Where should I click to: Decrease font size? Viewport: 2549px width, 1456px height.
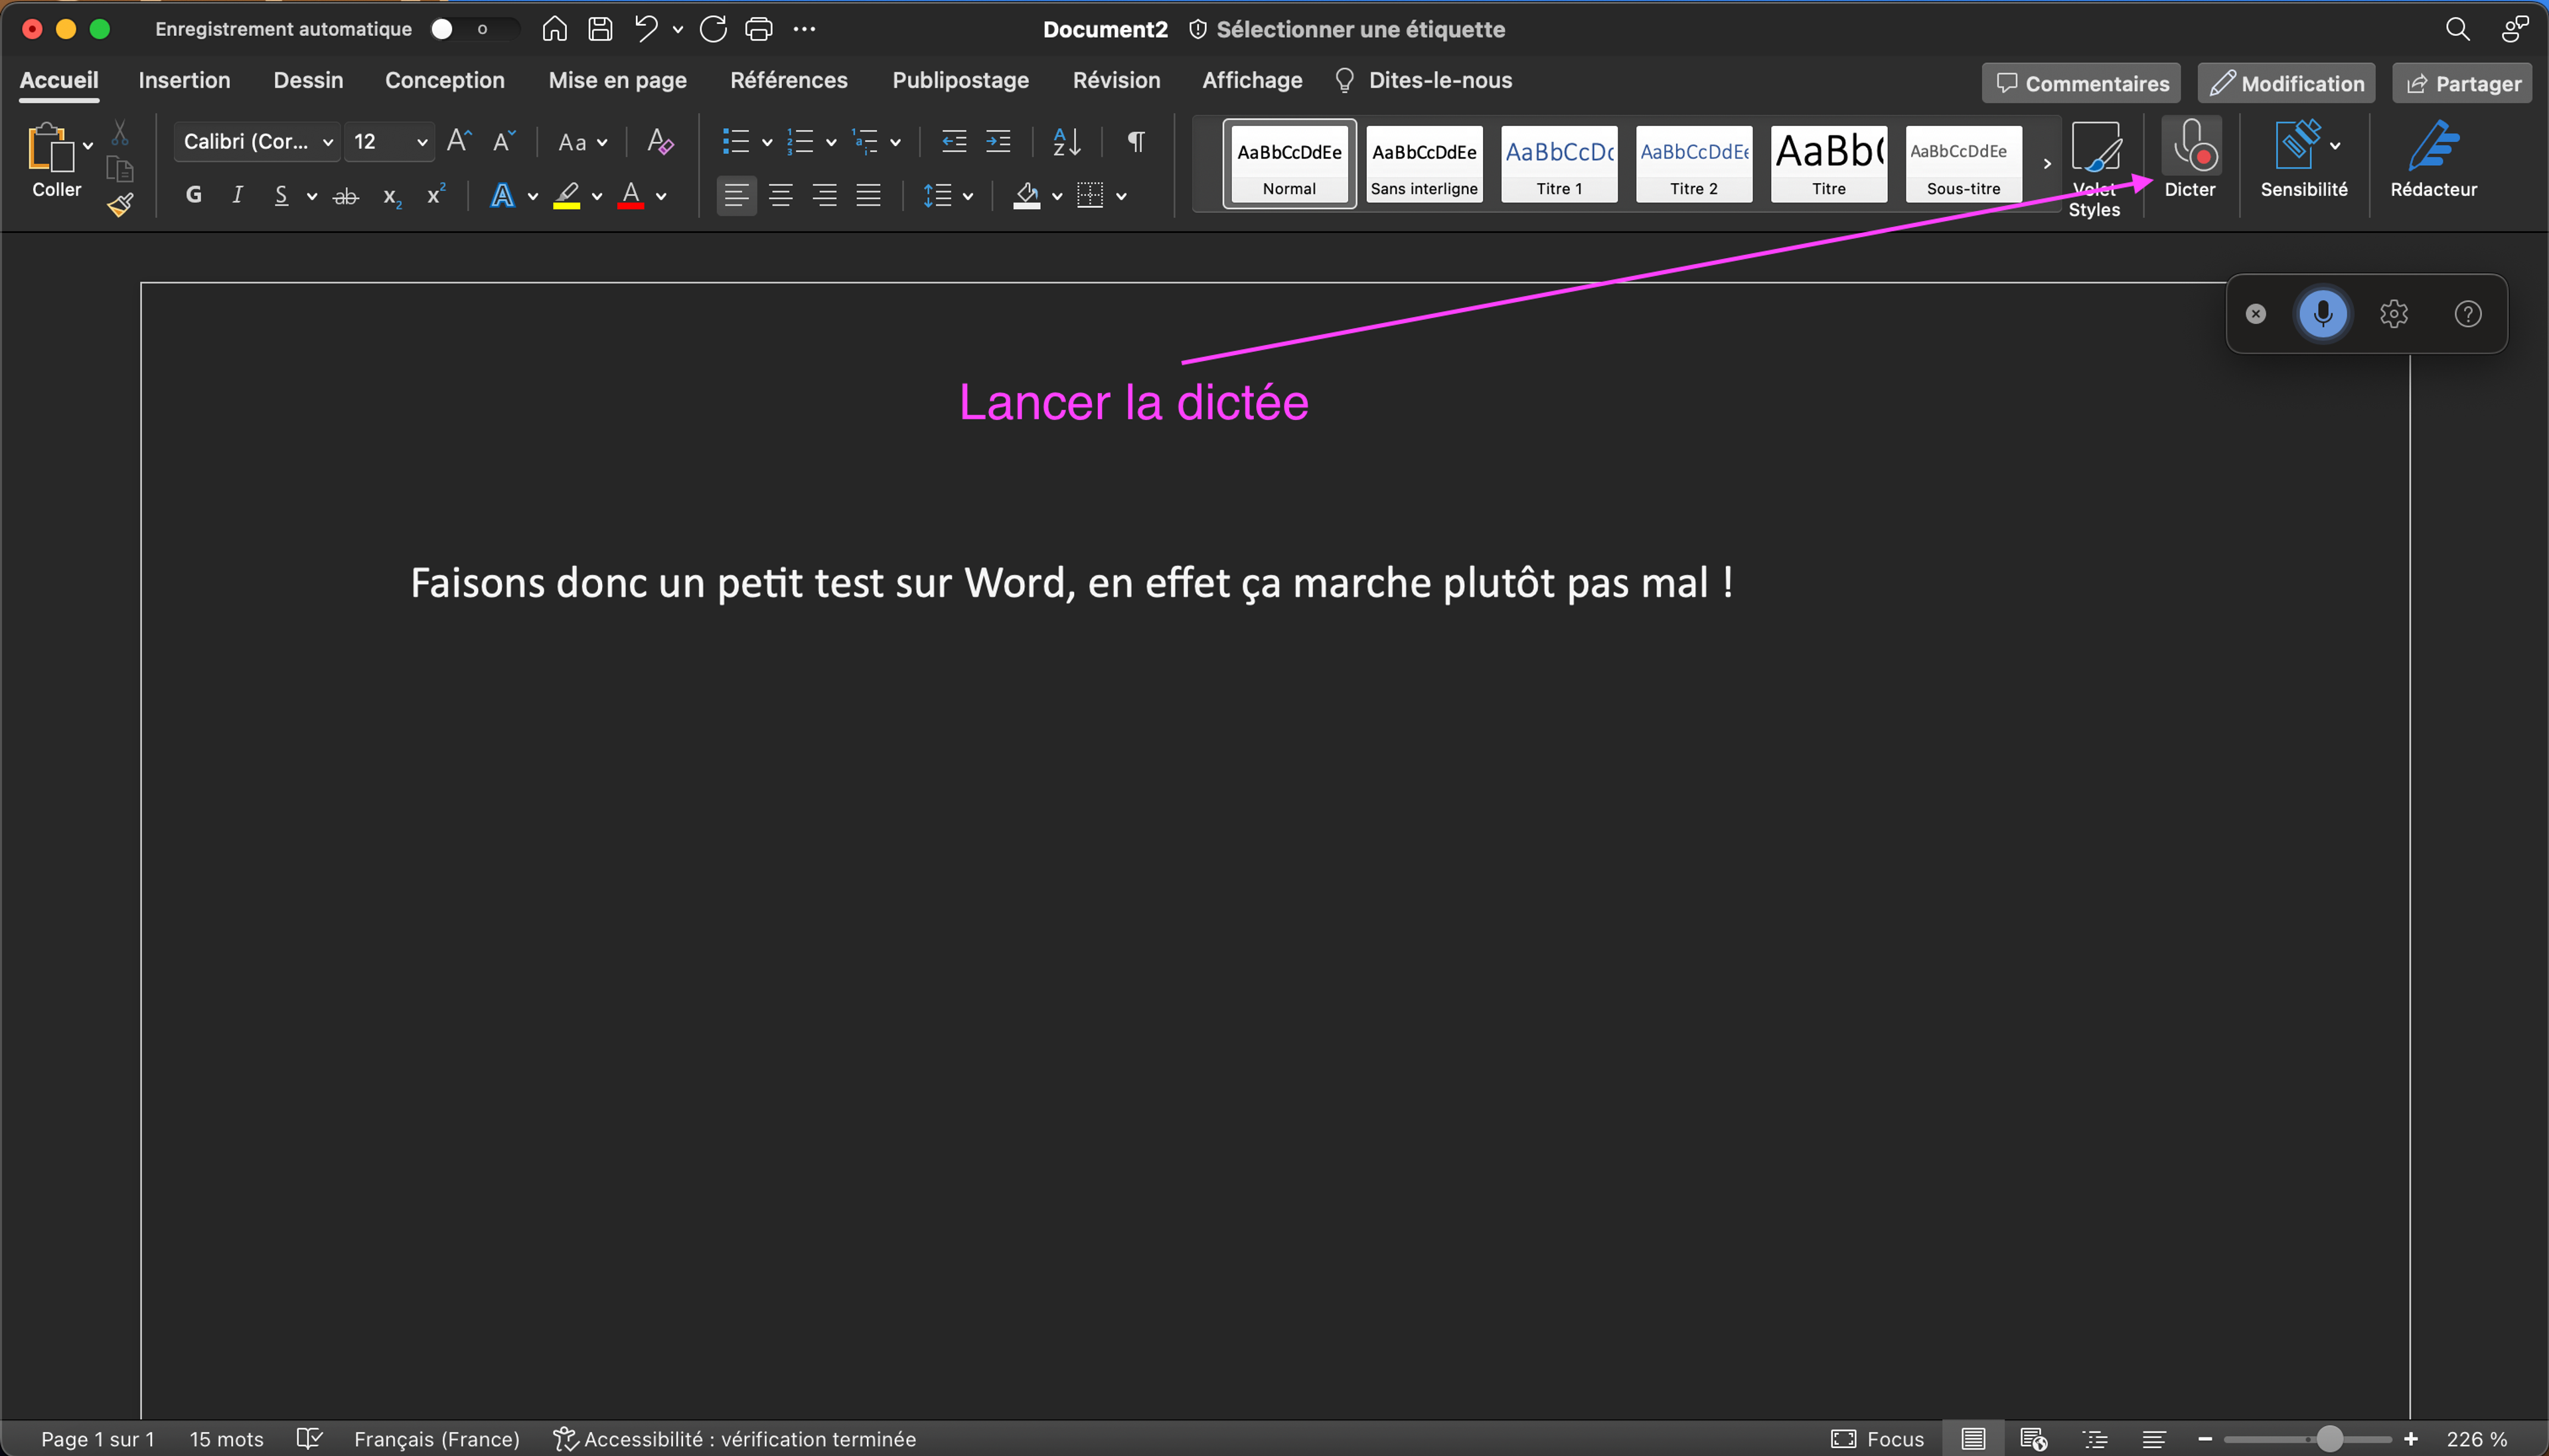click(504, 141)
